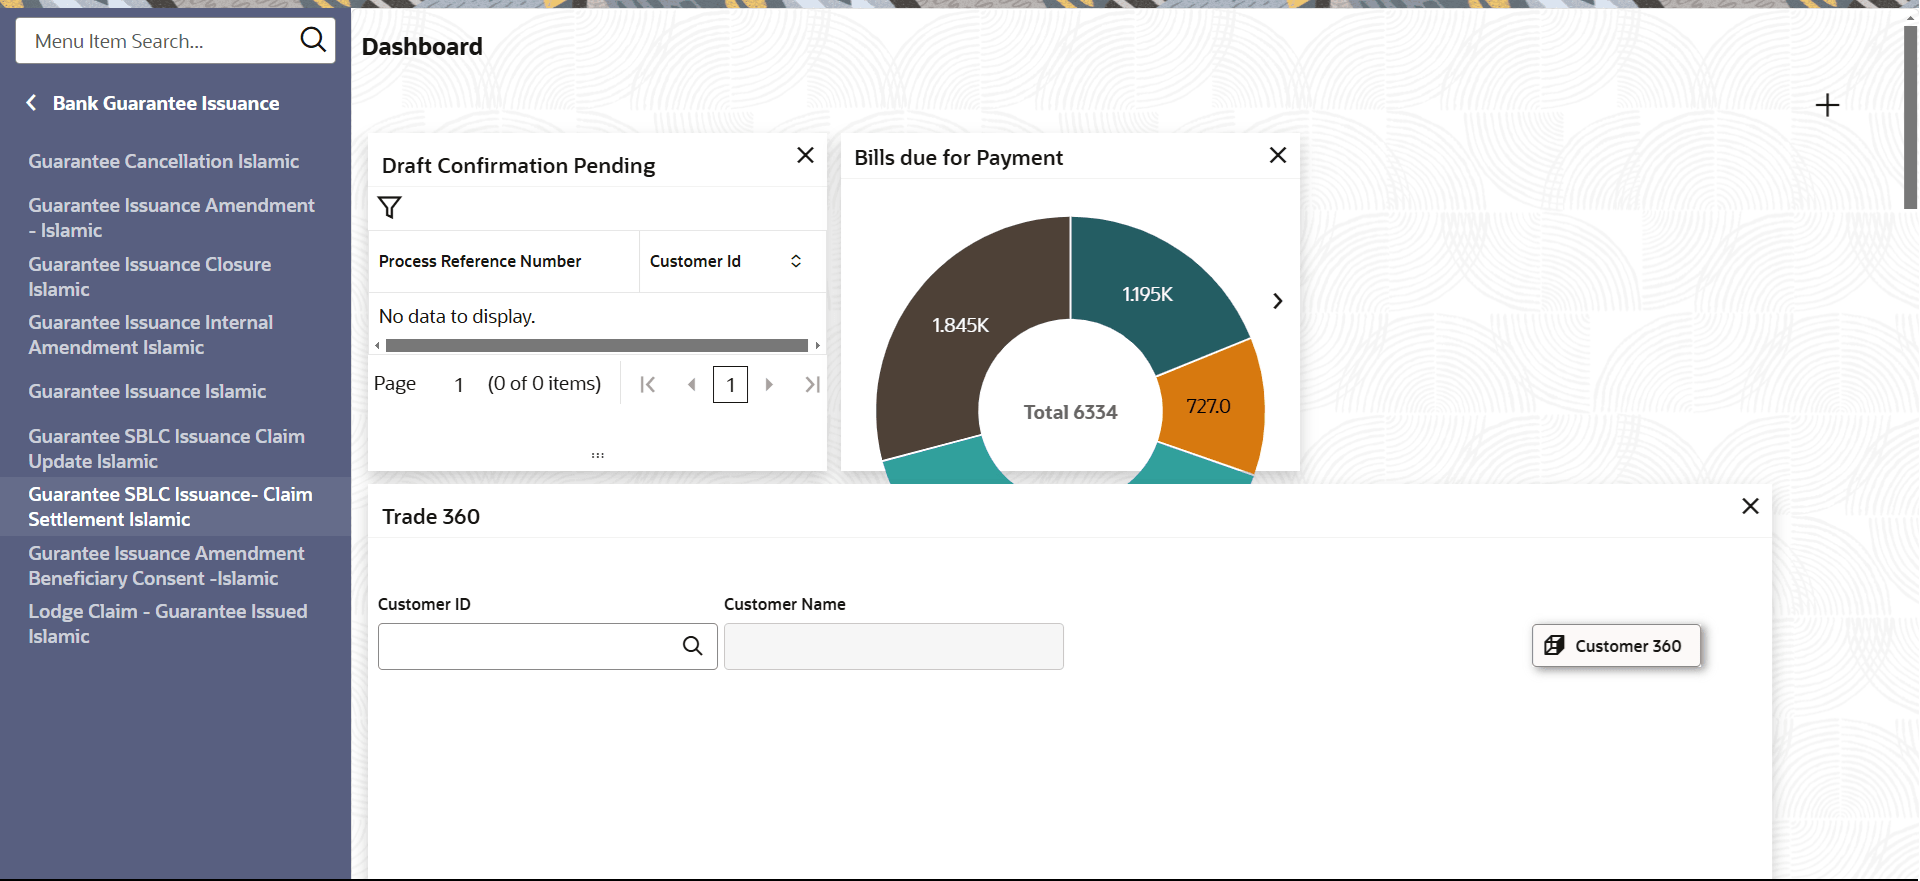
Task: Show the next Bills due for Payment chart
Action: pos(1277,301)
